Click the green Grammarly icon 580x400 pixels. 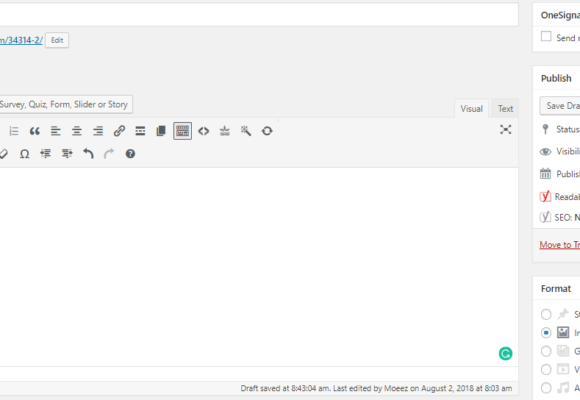click(505, 354)
